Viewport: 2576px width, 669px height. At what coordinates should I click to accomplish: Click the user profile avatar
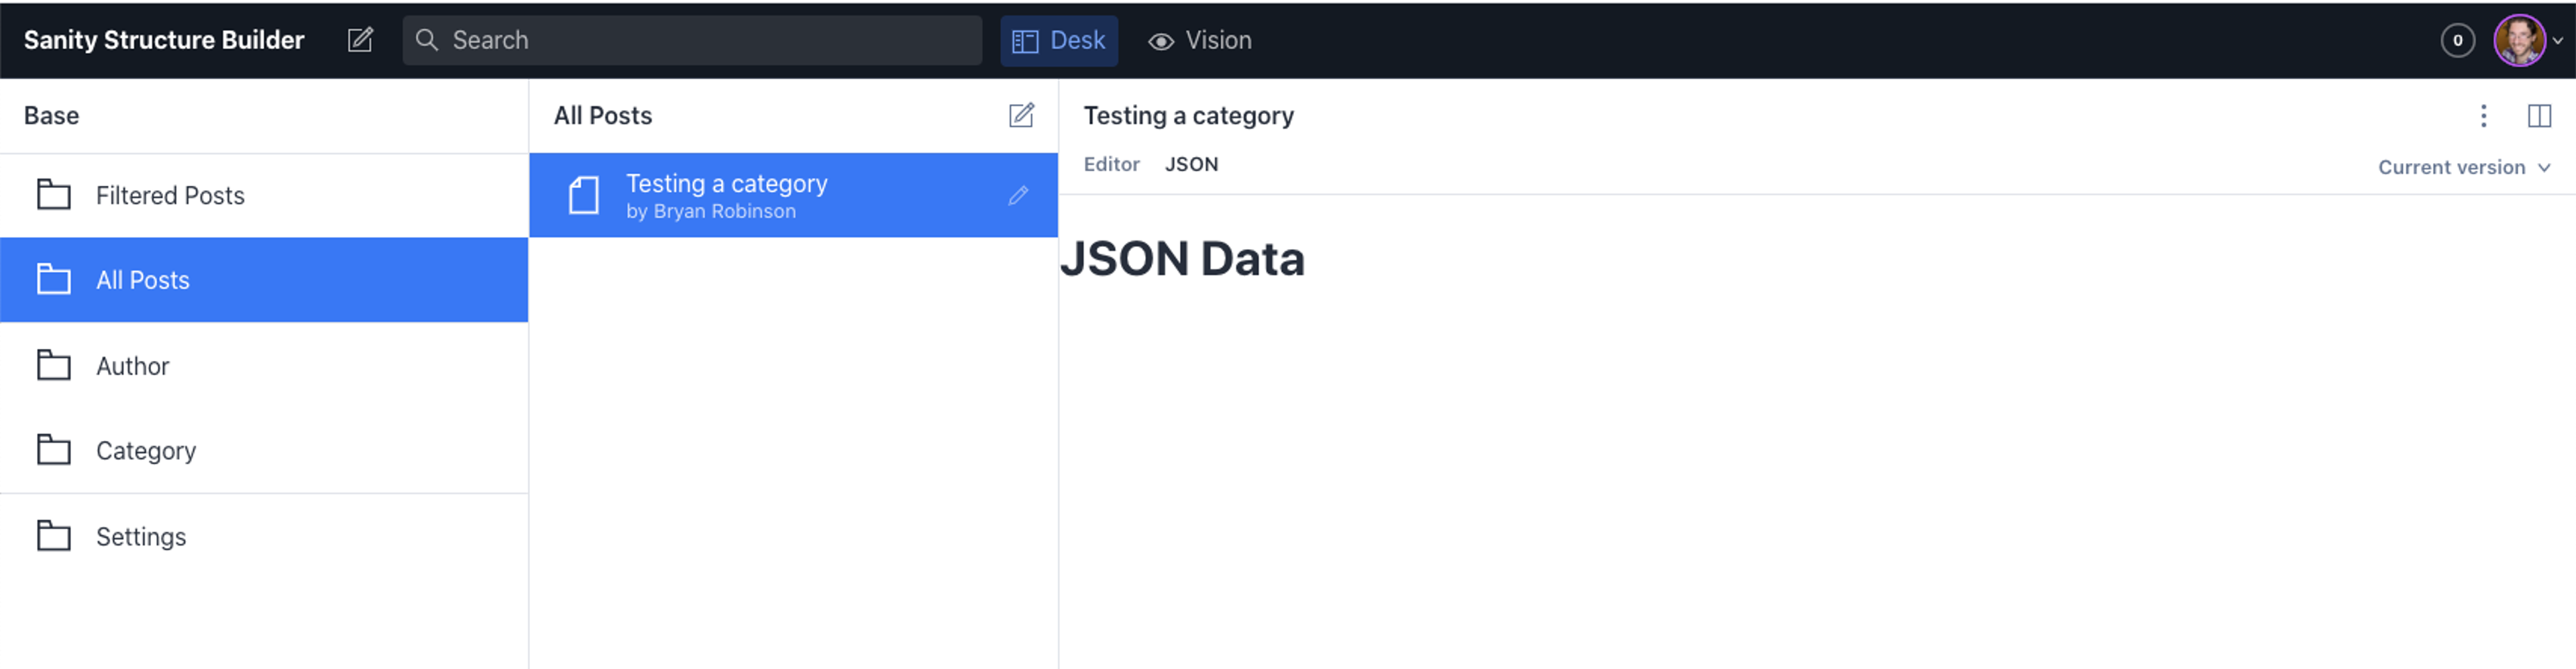pos(2518,40)
